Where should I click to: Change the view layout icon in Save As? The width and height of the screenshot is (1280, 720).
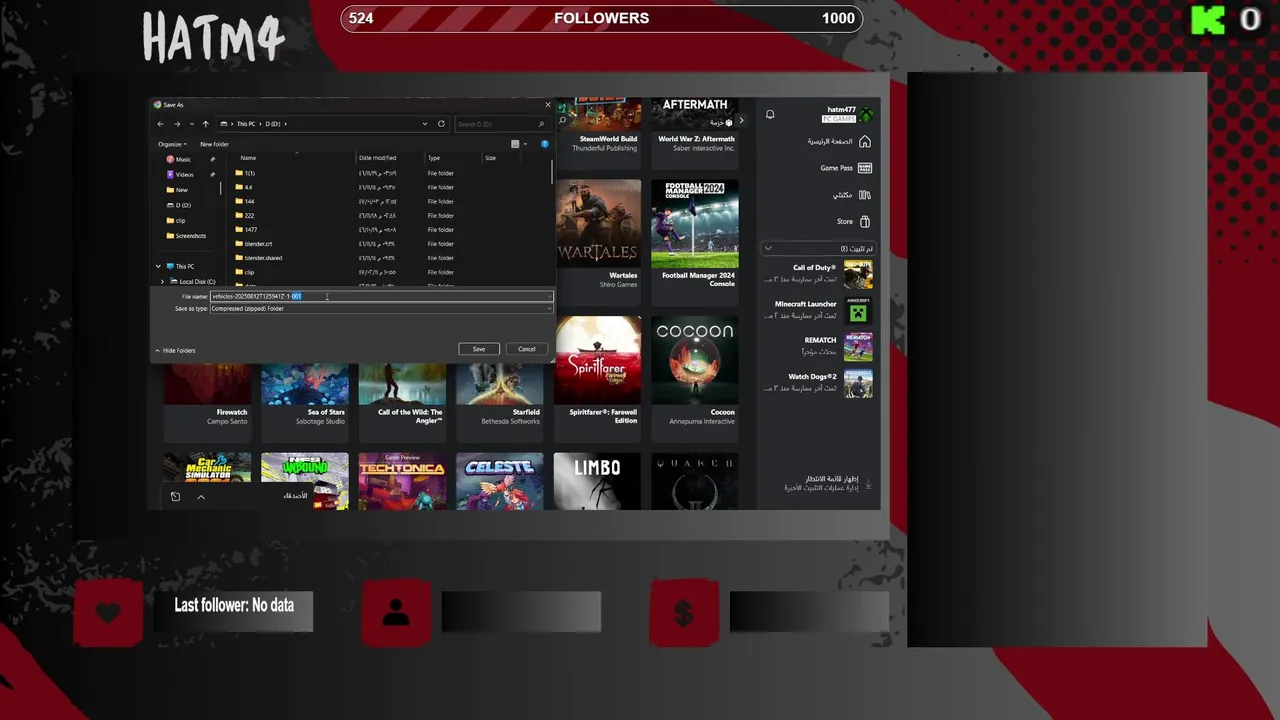515,144
